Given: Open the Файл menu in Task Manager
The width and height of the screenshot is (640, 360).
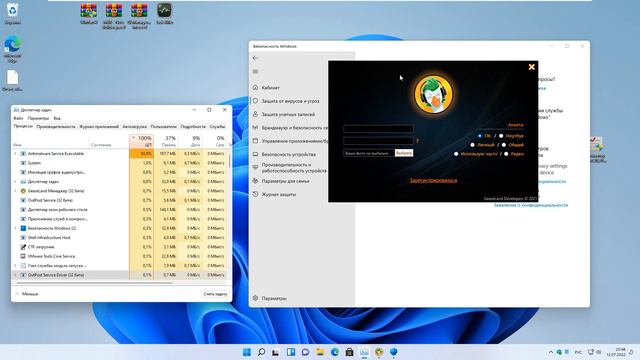Looking at the screenshot, I should 18,118.
